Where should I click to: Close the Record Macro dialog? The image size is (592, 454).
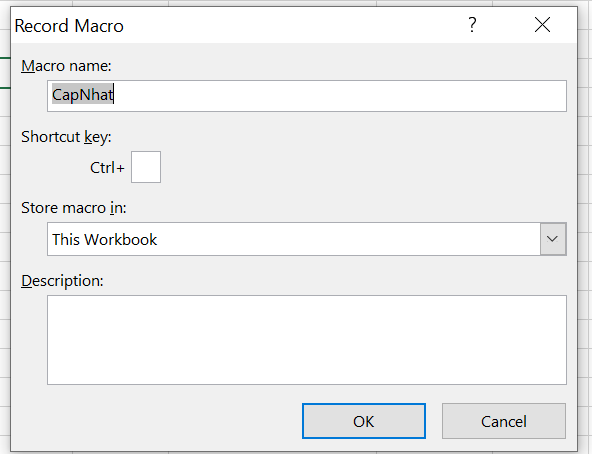[542, 25]
